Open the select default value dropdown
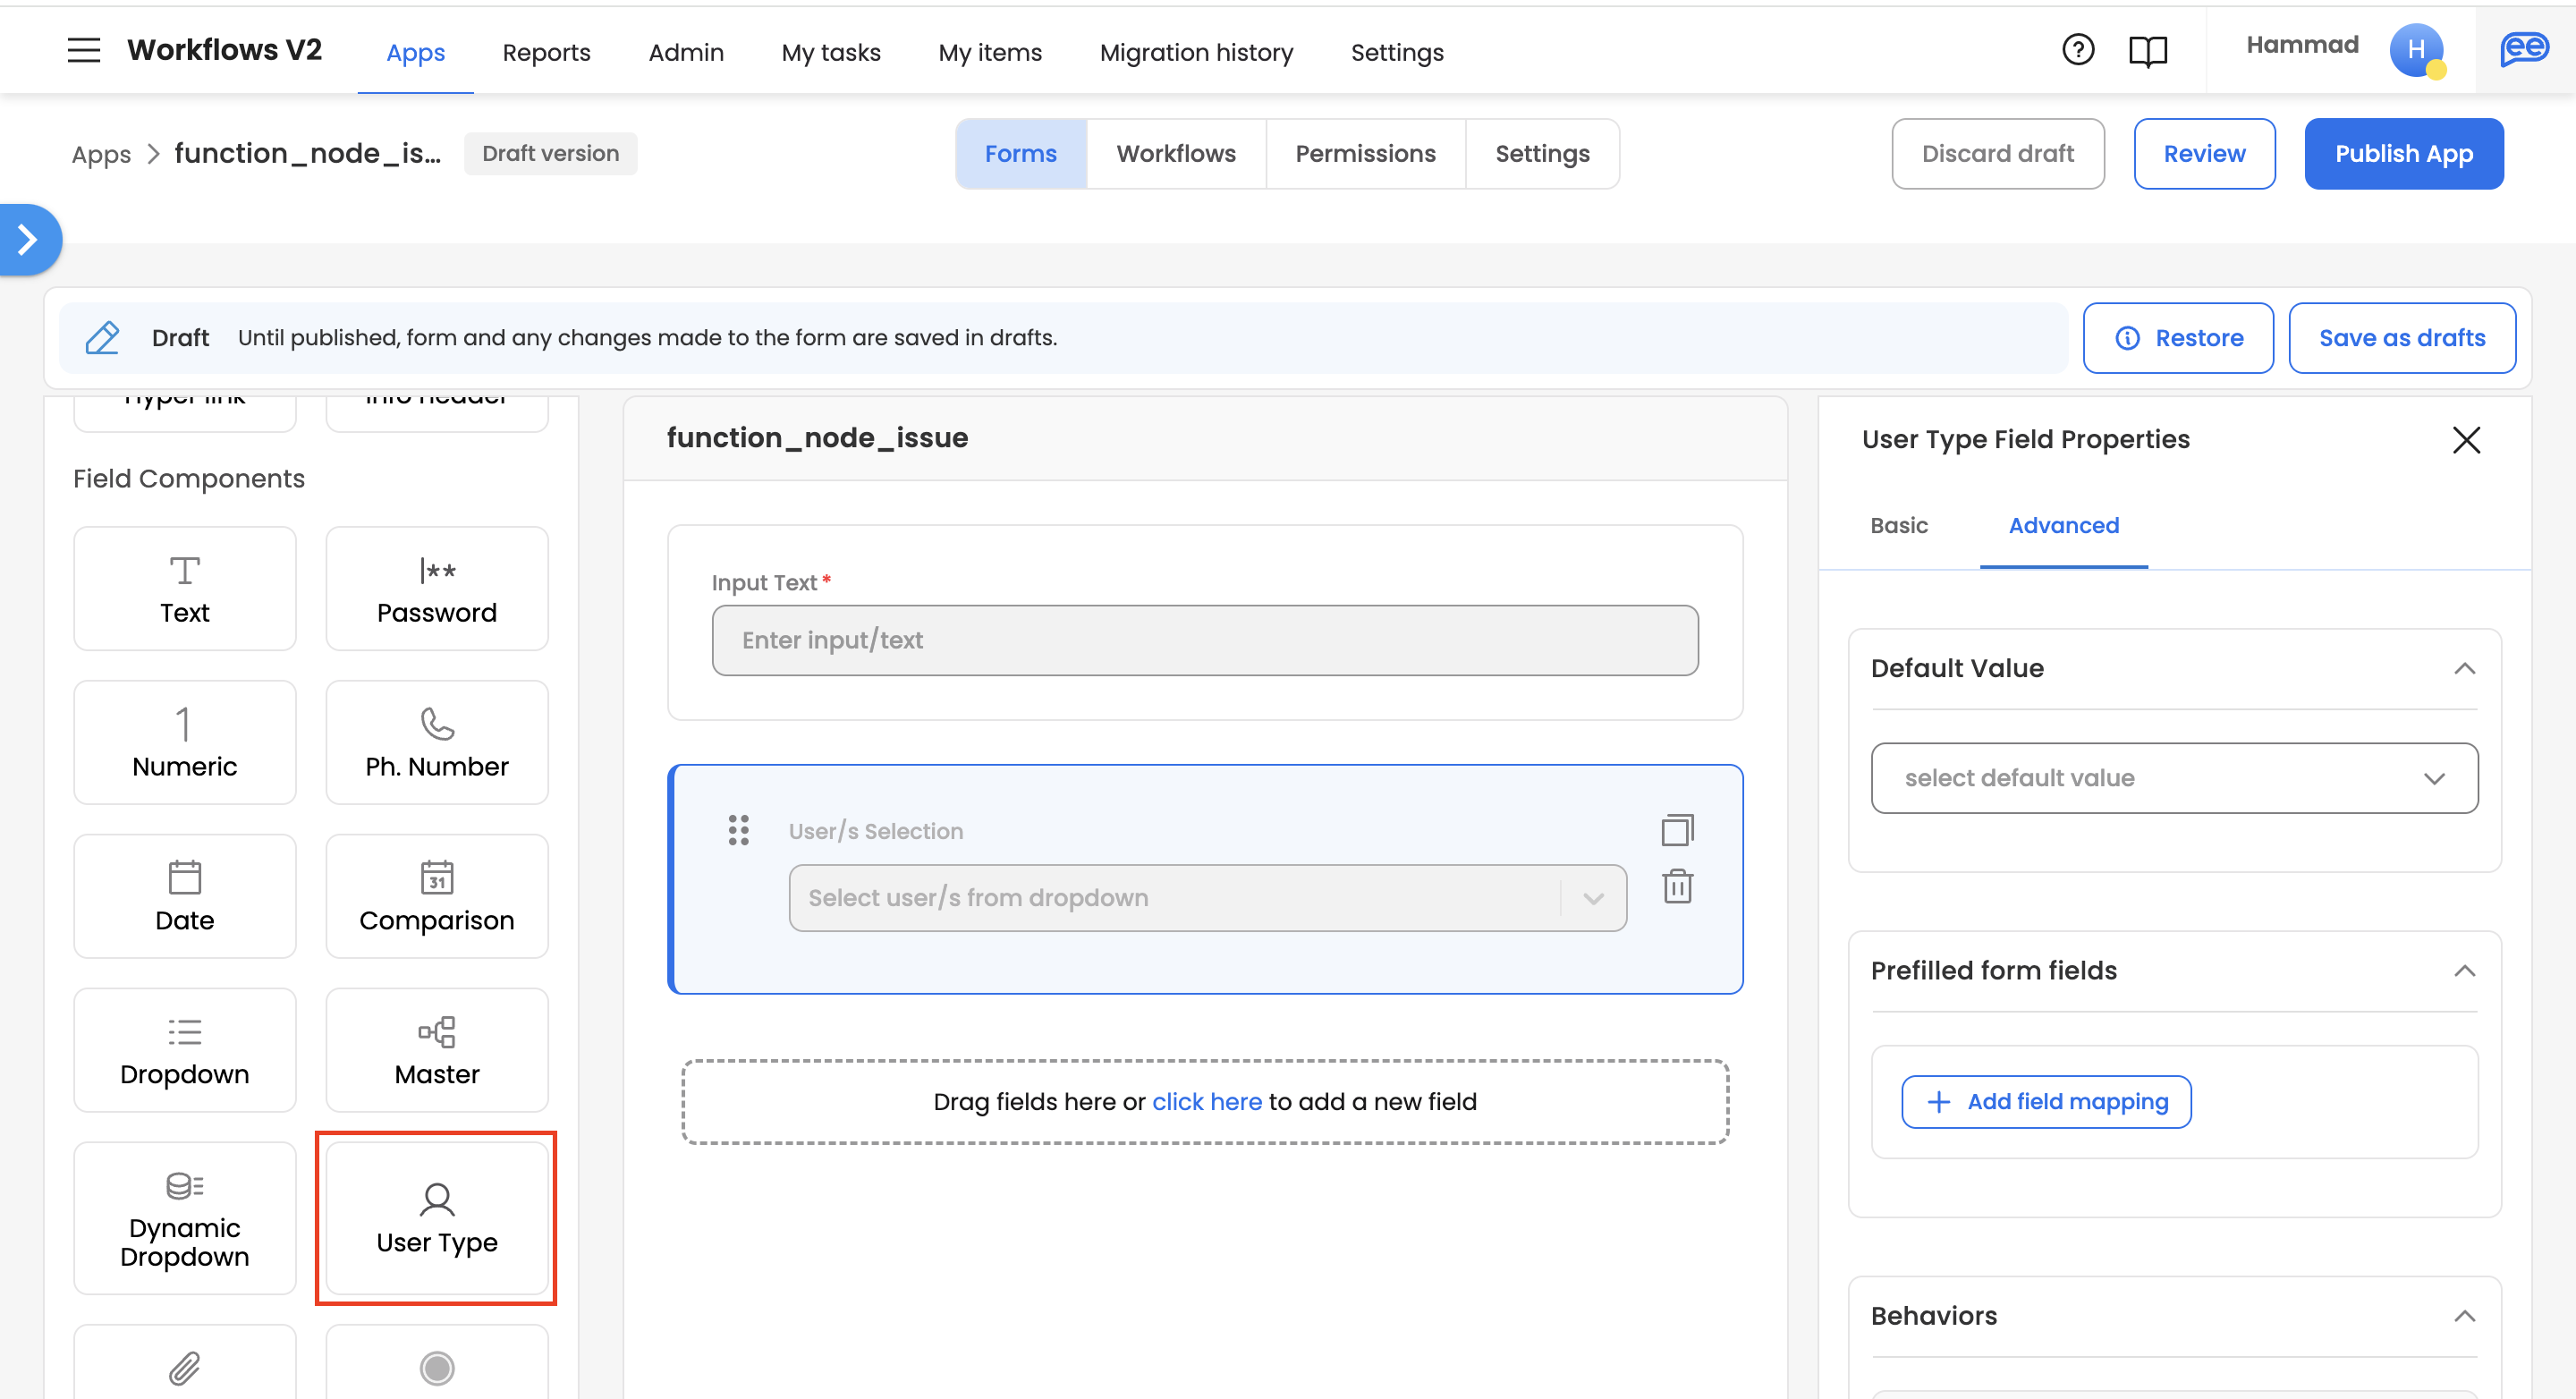 [2174, 778]
